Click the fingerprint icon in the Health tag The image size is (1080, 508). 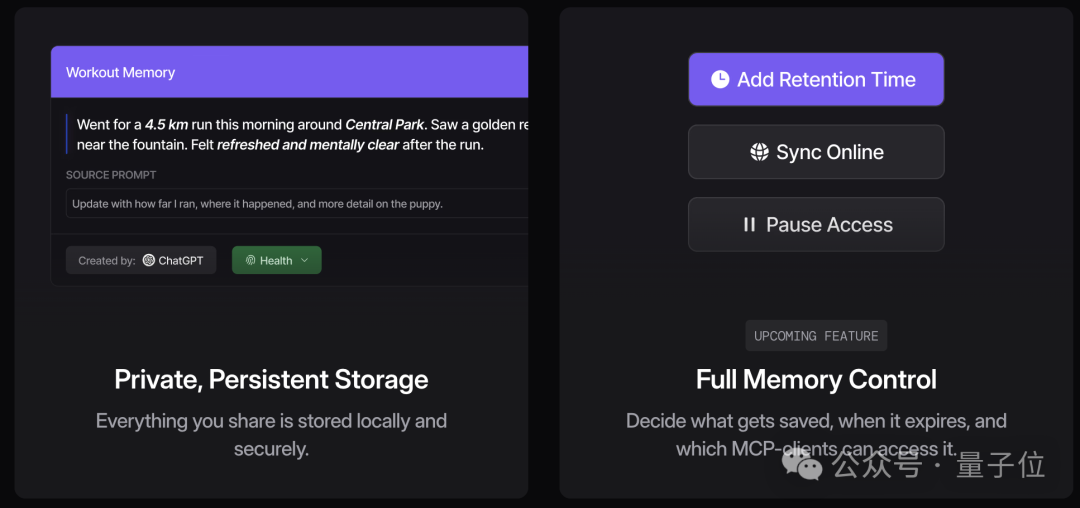[x=250, y=261]
